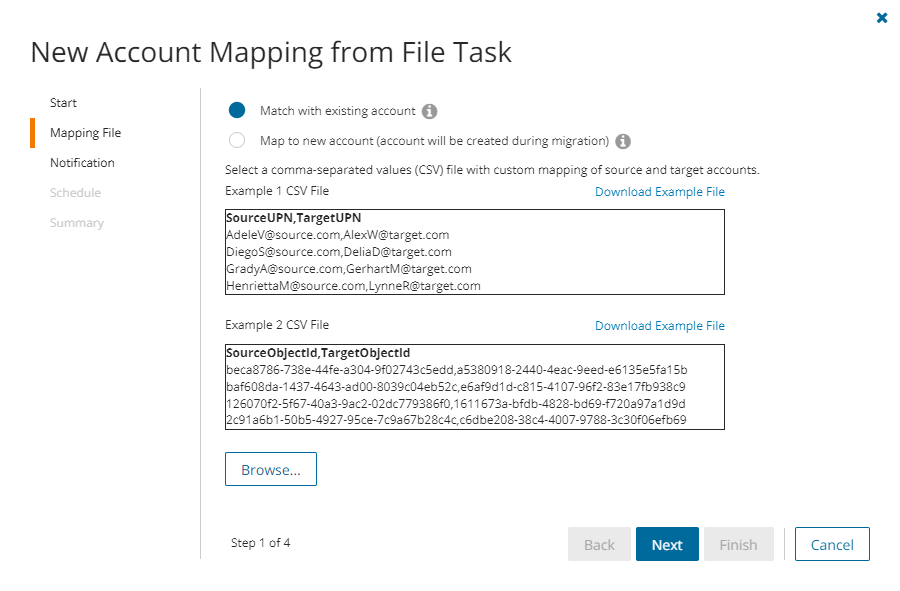The width and height of the screenshot is (900, 591).
Task: Close the dialog with the X icon
Action: point(882,18)
